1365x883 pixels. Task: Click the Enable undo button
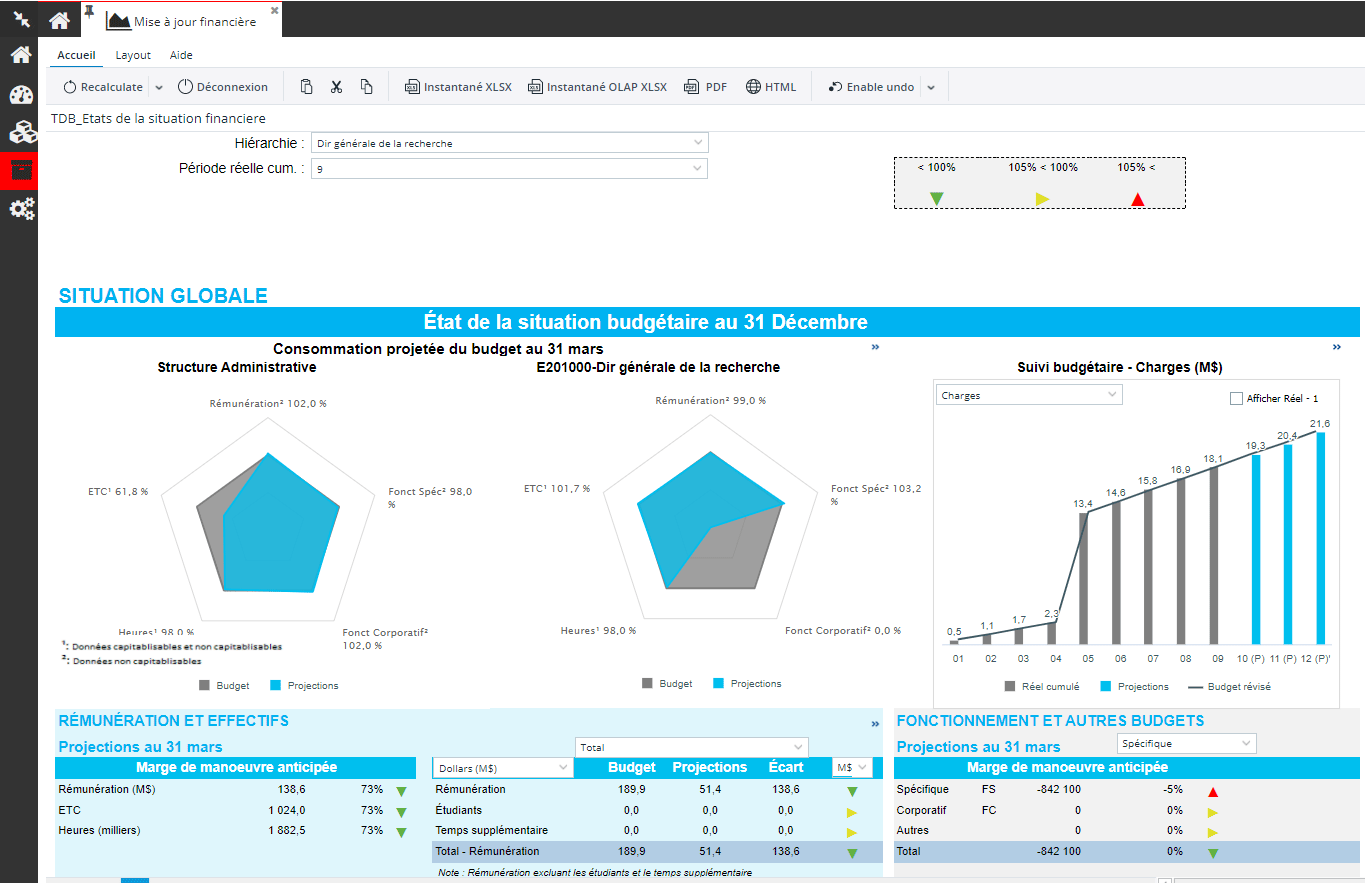click(x=871, y=87)
